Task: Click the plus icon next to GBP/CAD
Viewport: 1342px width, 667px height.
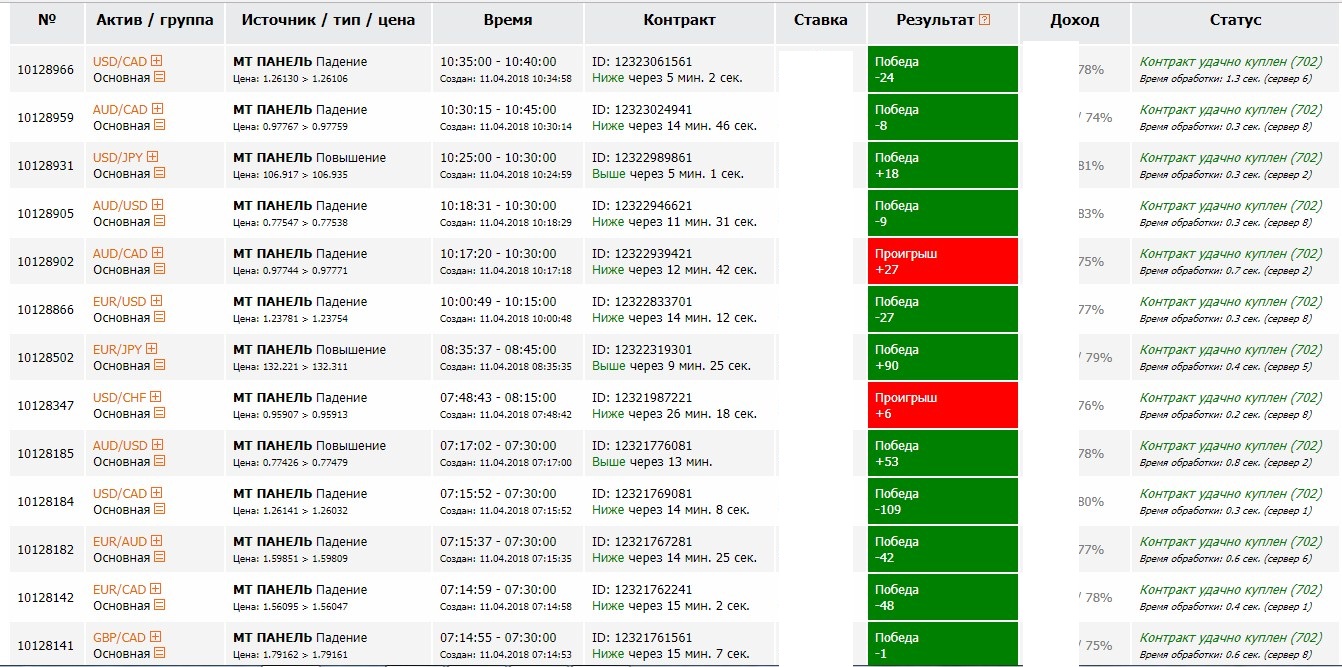Action: pos(155,637)
